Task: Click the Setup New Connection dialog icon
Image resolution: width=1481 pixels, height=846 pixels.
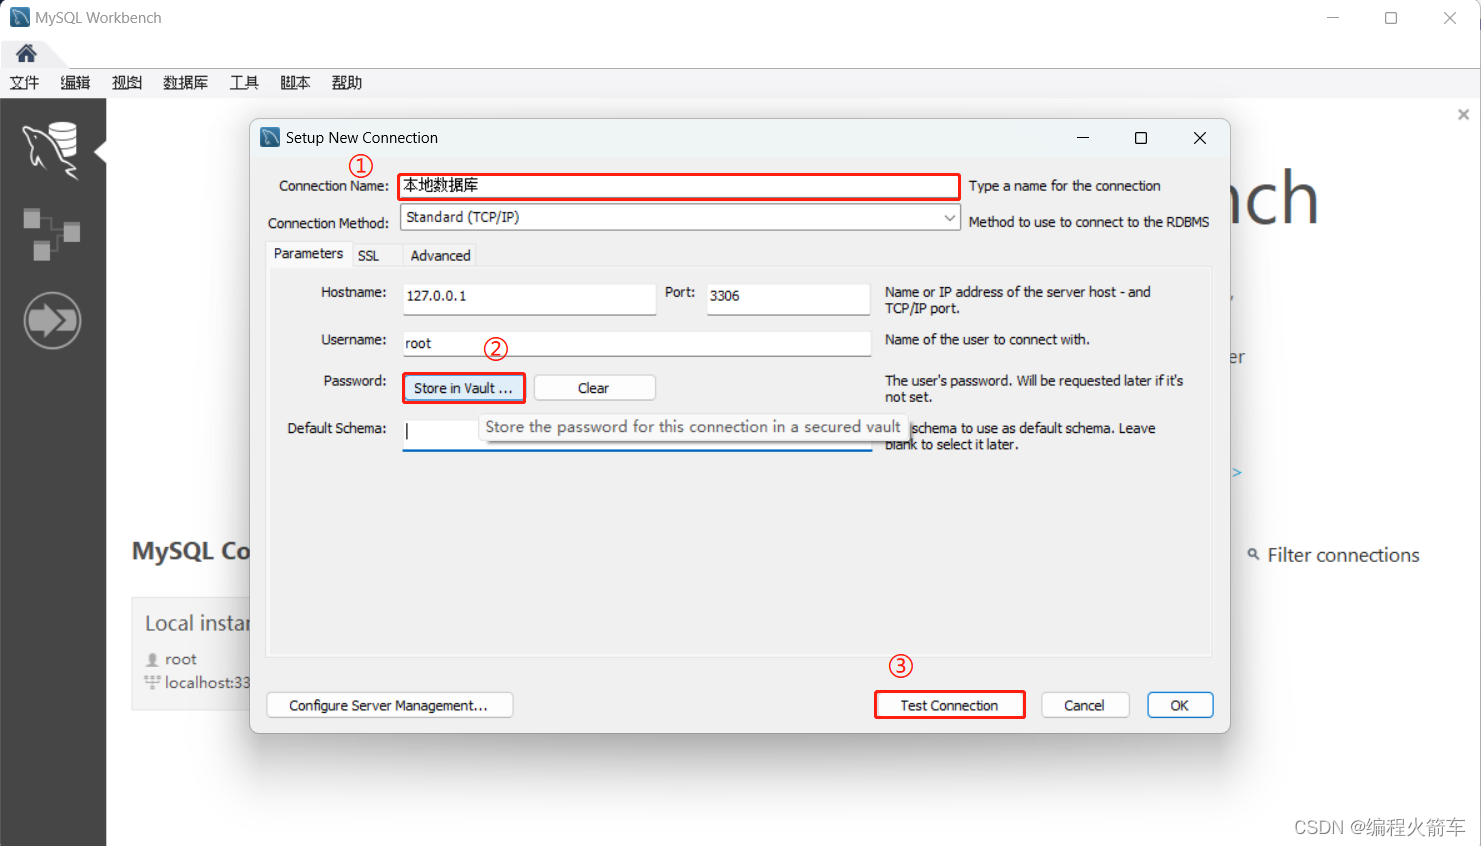Action: 270,137
